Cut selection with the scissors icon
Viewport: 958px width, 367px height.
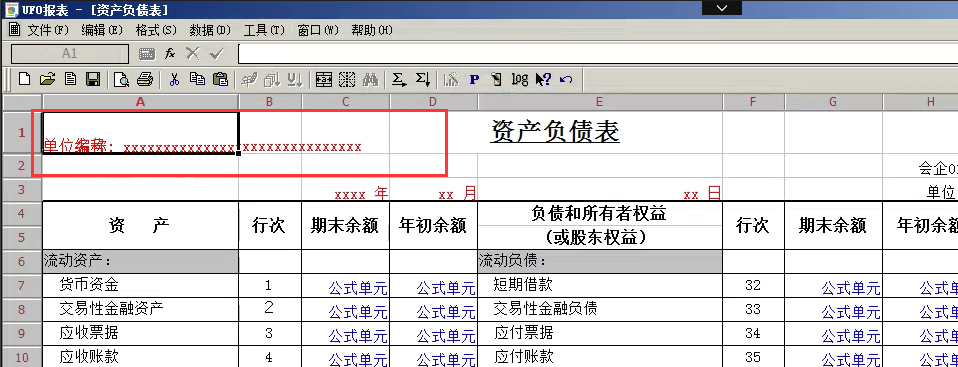[174, 79]
